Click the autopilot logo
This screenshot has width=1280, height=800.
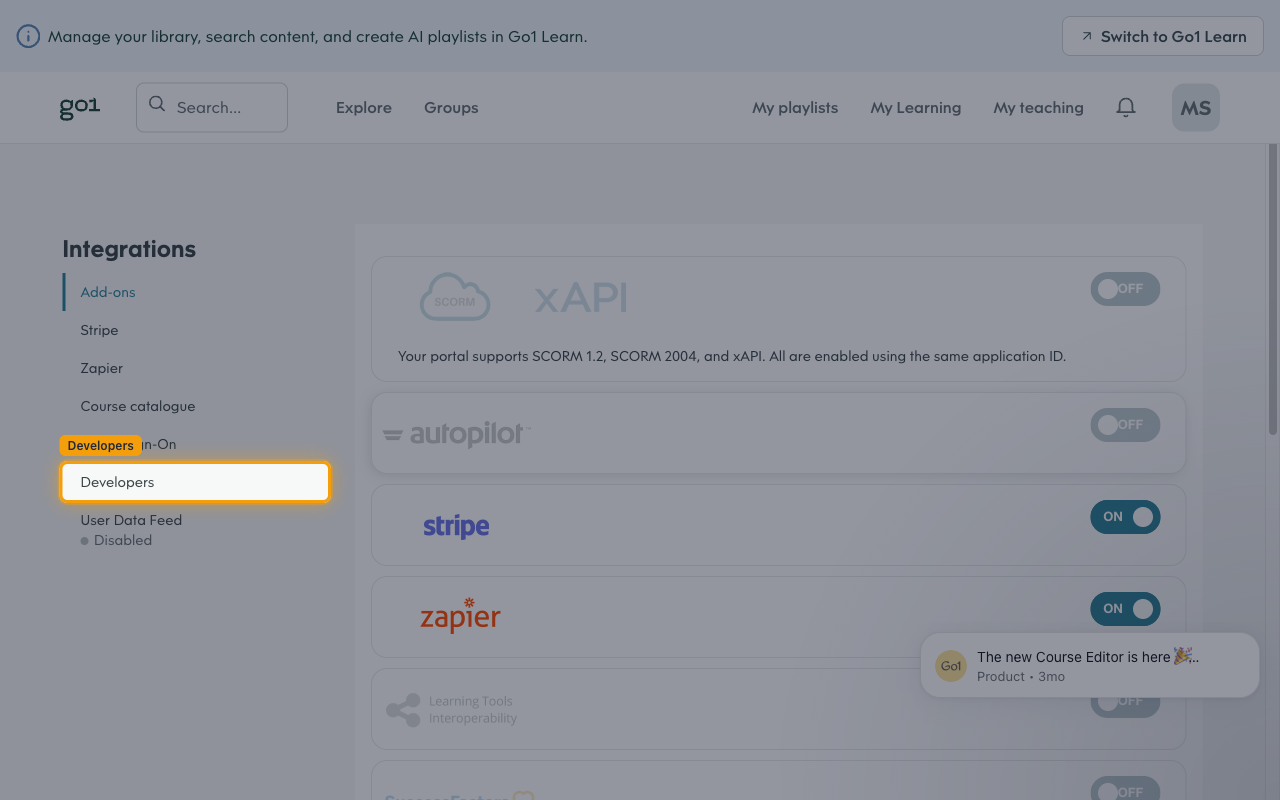coord(456,434)
